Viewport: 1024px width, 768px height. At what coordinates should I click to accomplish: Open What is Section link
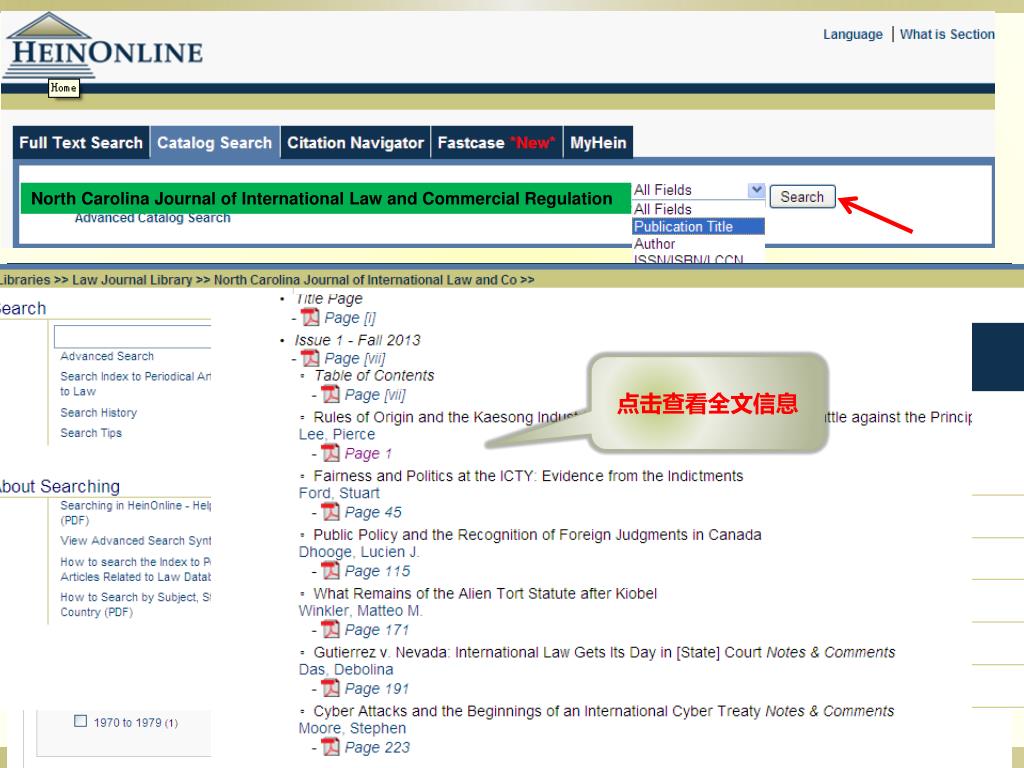(947, 35)
